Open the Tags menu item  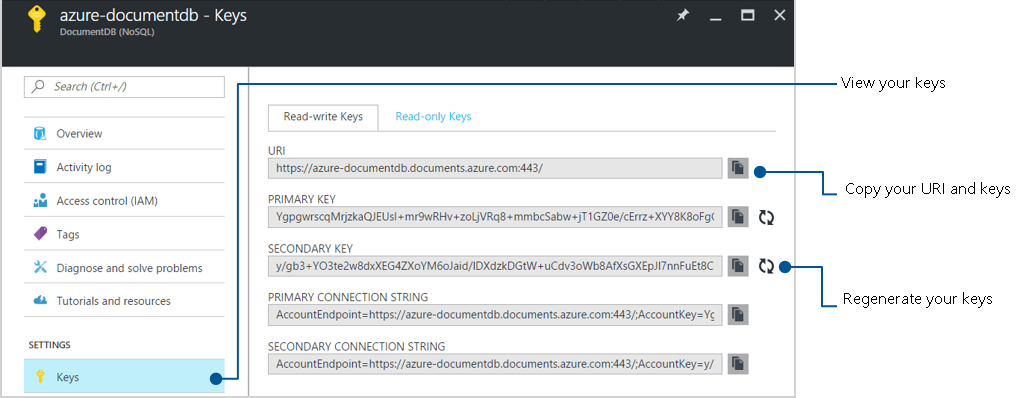[x=124, y=234]
